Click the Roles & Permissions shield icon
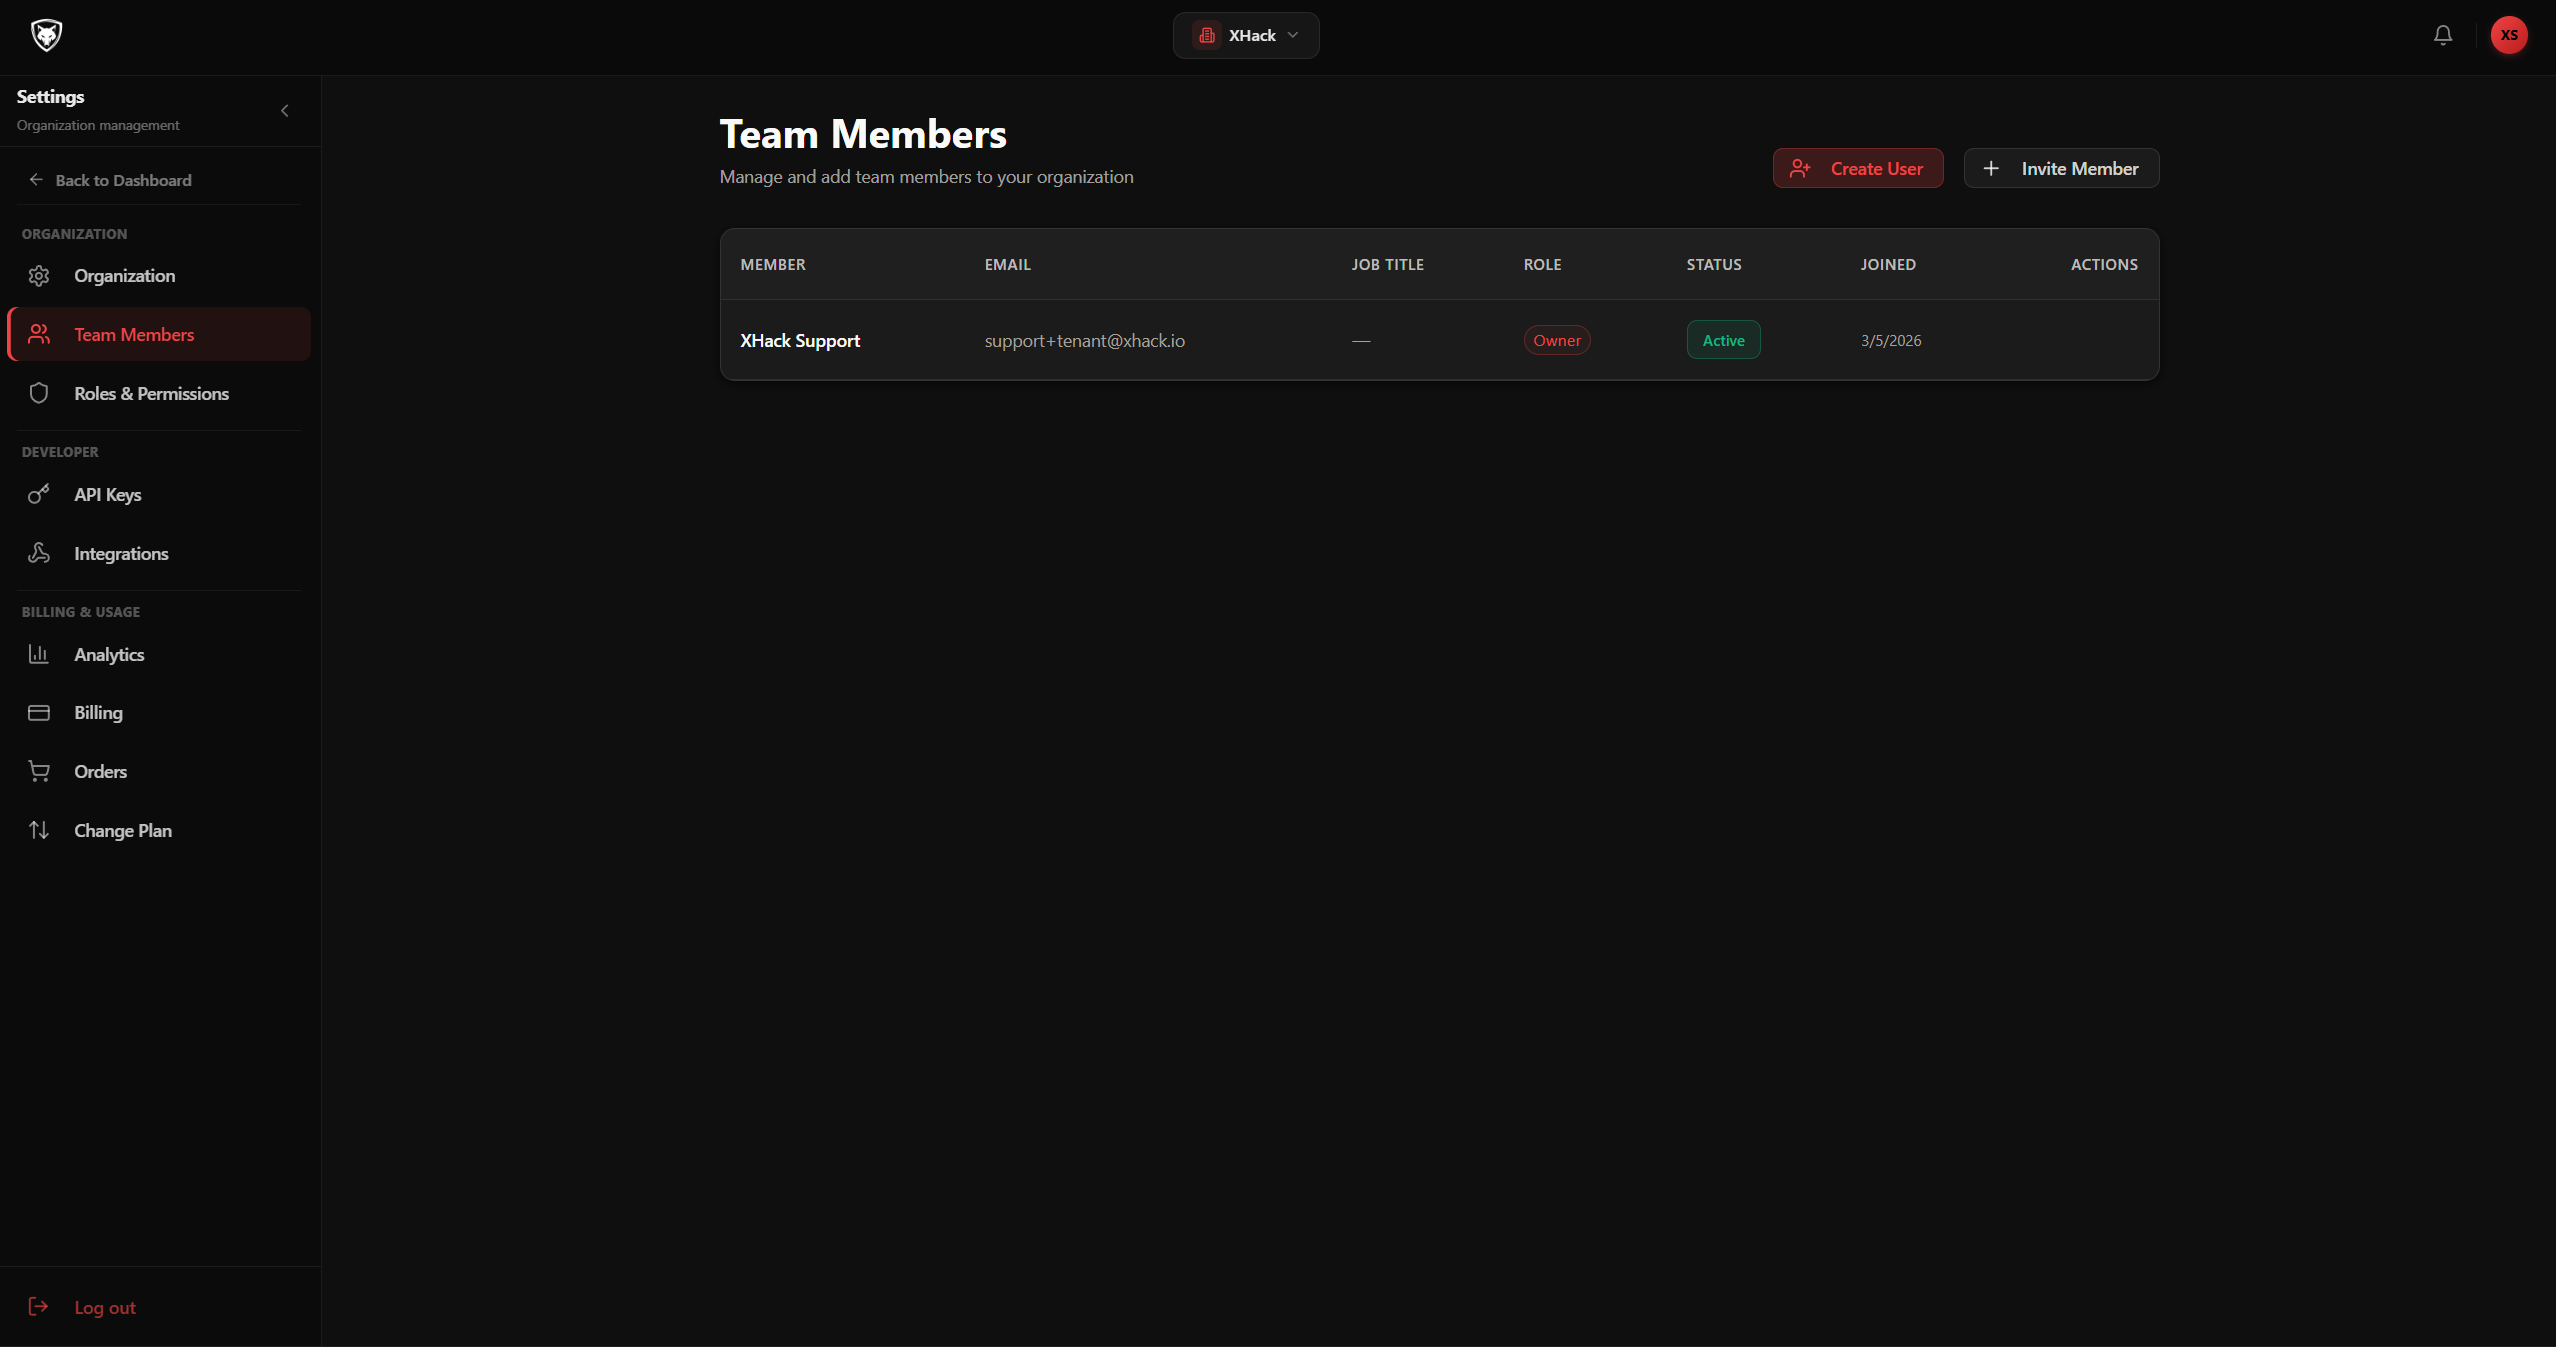The image size is (2556, 1347). [39, 393]
